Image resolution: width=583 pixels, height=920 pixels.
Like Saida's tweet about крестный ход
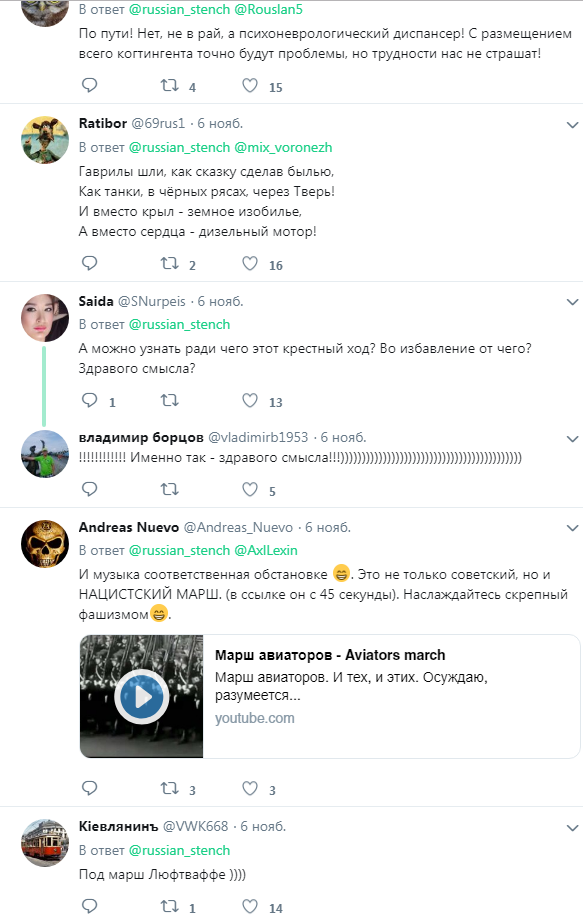(x=250, y=400)
